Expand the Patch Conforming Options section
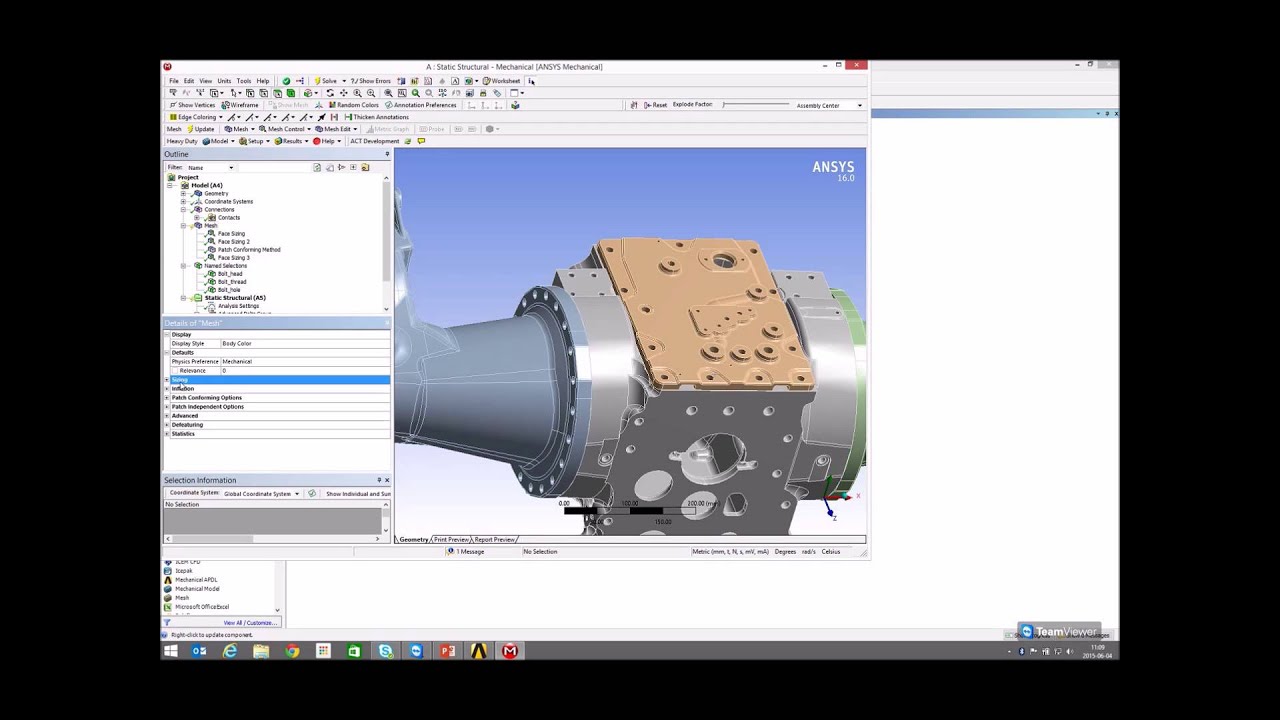The image size is (1280, 720). 167,398
